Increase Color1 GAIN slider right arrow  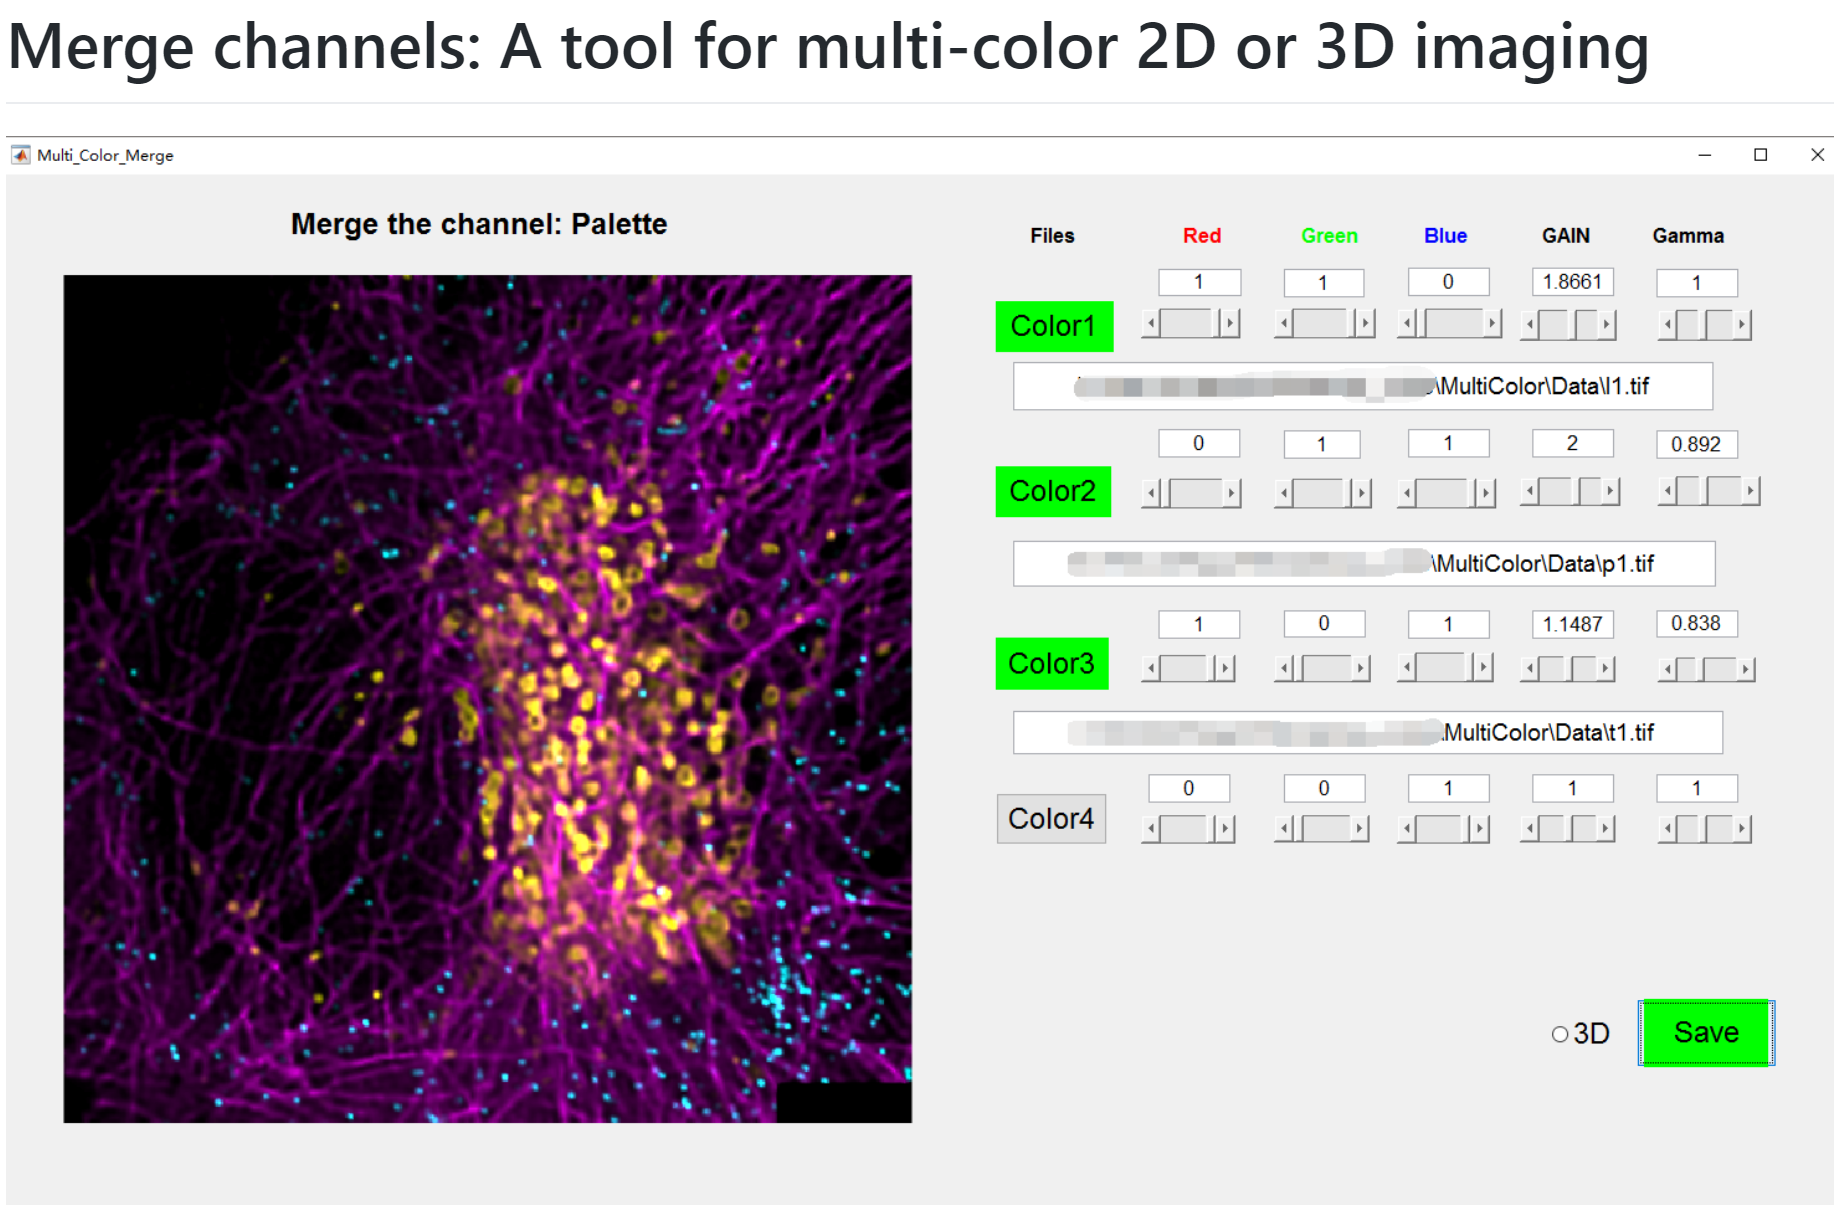coord(1607,324)
